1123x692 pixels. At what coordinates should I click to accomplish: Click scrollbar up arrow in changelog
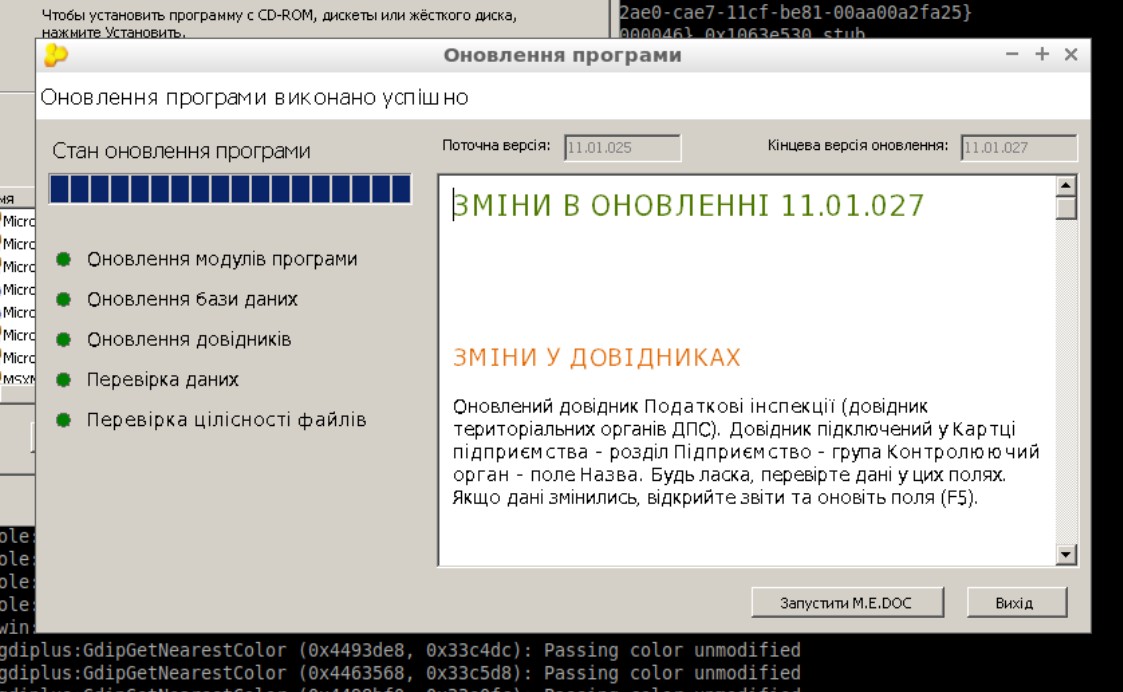point(1066,186)
